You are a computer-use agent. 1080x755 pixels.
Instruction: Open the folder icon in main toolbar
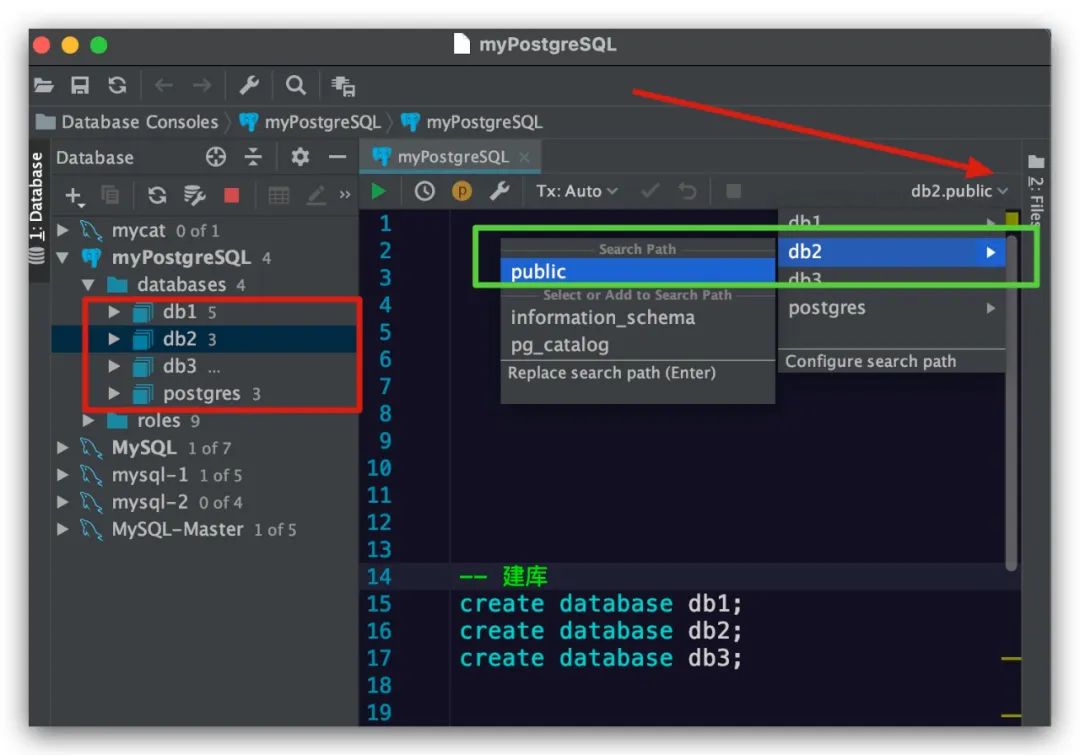coord(43,85)
